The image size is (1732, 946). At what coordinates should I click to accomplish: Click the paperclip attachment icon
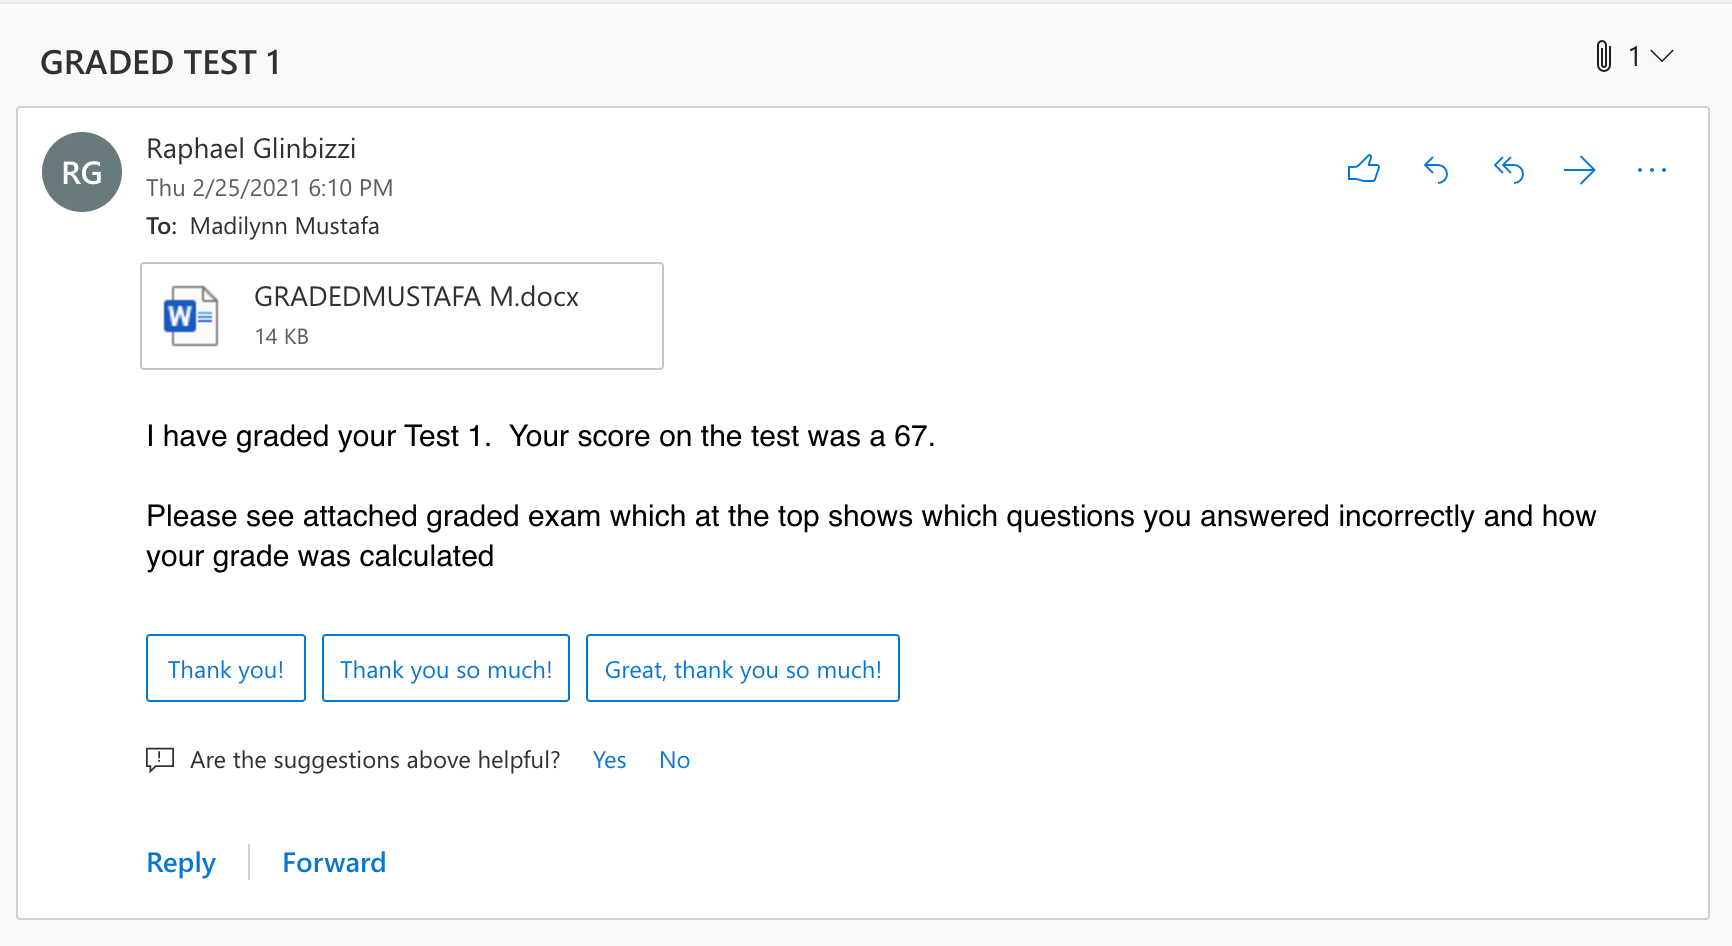pos(1603,56)
